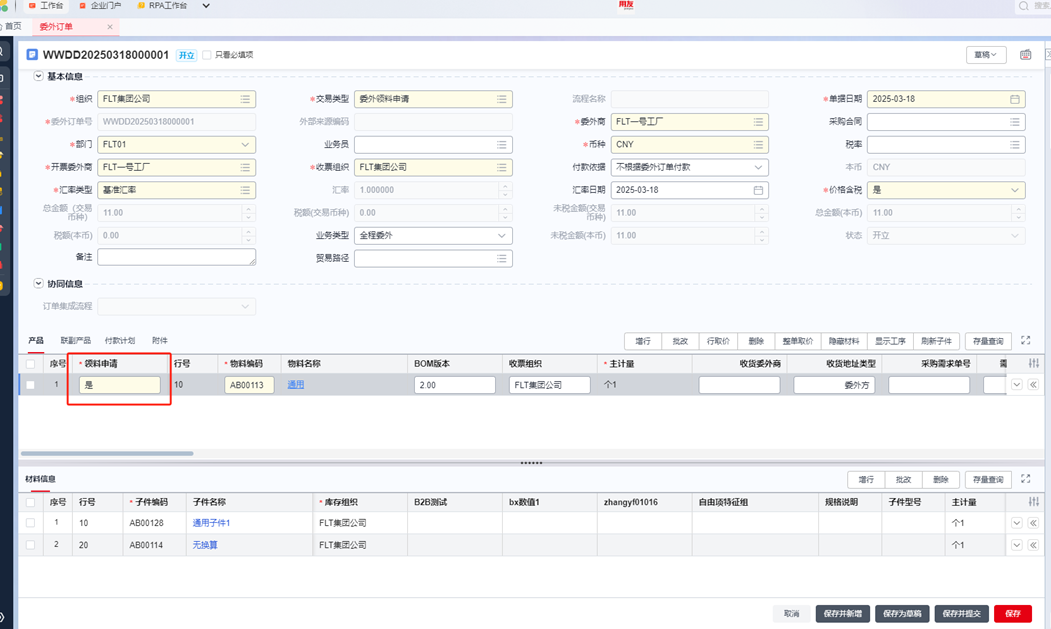Viewport: 1051px width, 629px height.
Task: Open the 价格含税 dropdown
Action: 1015,190
